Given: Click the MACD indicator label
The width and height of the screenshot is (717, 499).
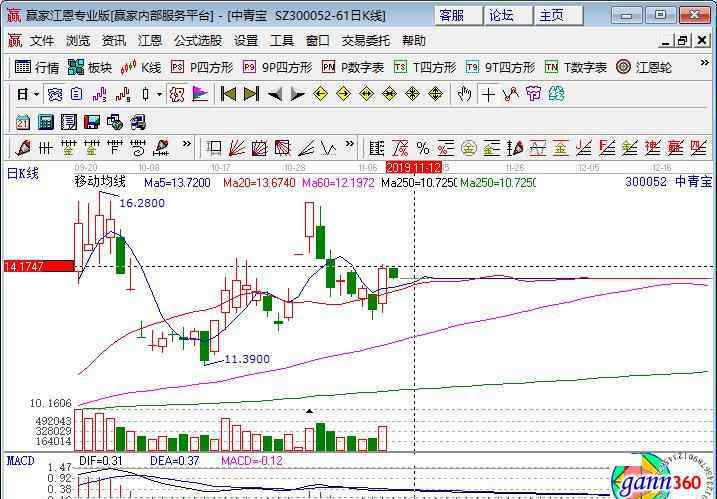Looking at the screenshot, I should [x=21, y=461].
